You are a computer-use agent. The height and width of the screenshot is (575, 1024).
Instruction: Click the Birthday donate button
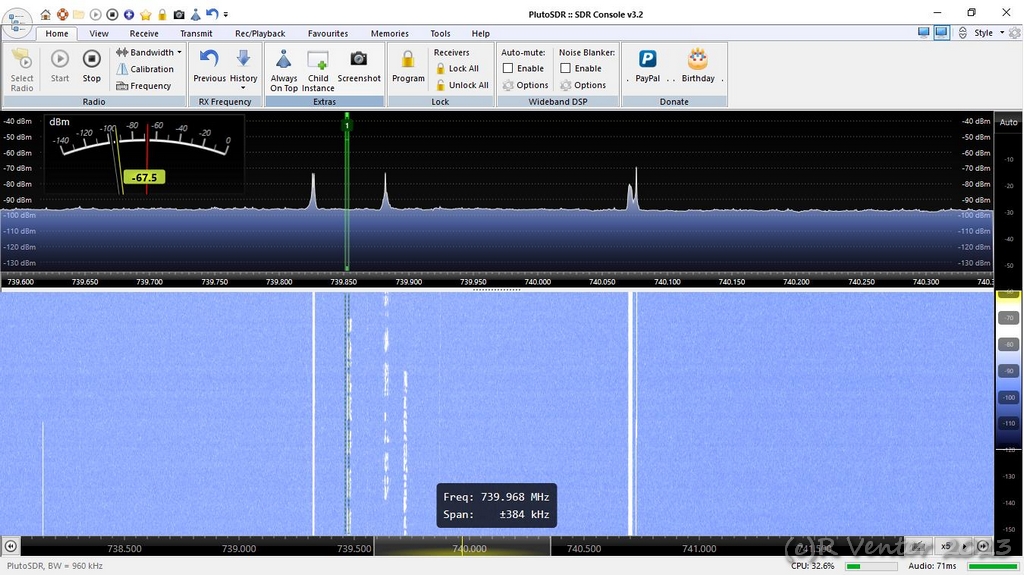coord(698,67)
